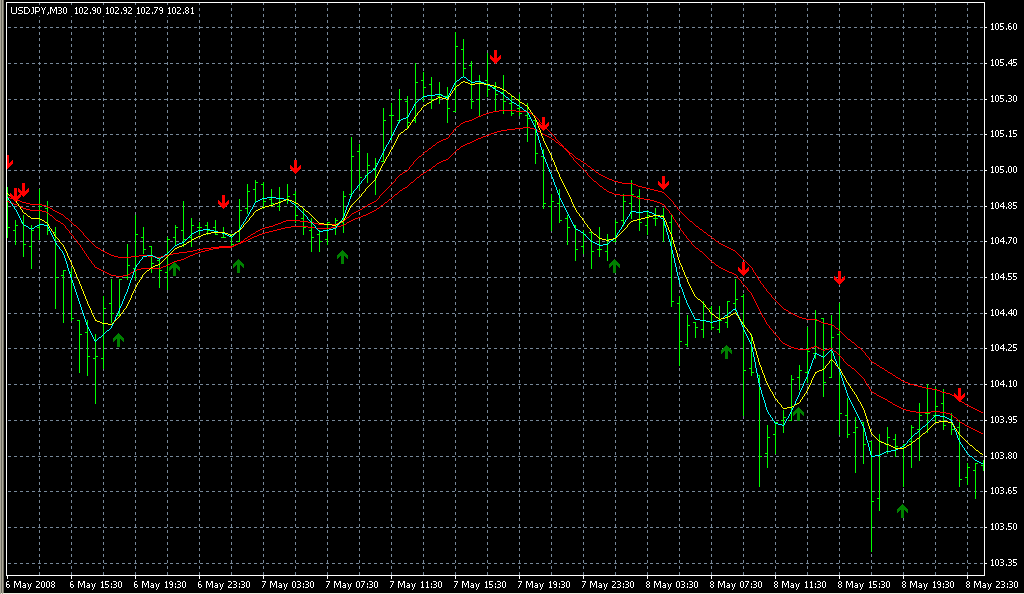Click the red sell arrow above 7 May 03:30
1024x594 pixels.
click(x=295, y=167)
